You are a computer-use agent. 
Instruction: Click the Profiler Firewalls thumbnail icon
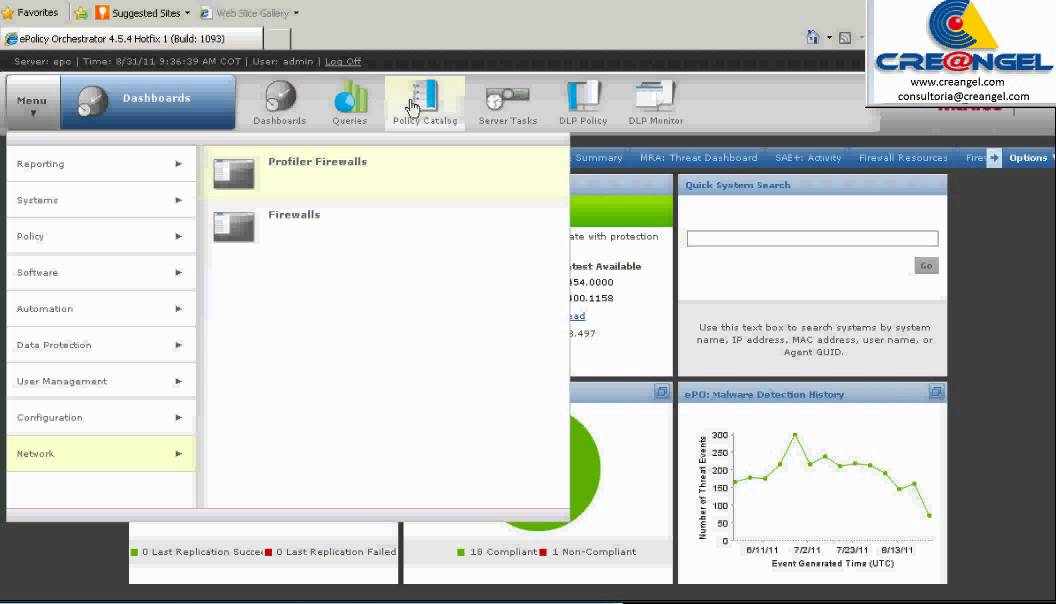coord(234,173)
